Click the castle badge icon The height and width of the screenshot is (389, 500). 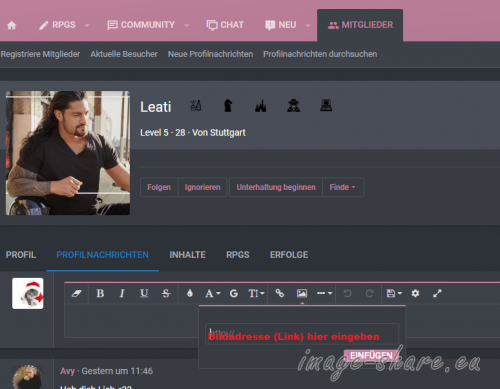pos(261,106)
